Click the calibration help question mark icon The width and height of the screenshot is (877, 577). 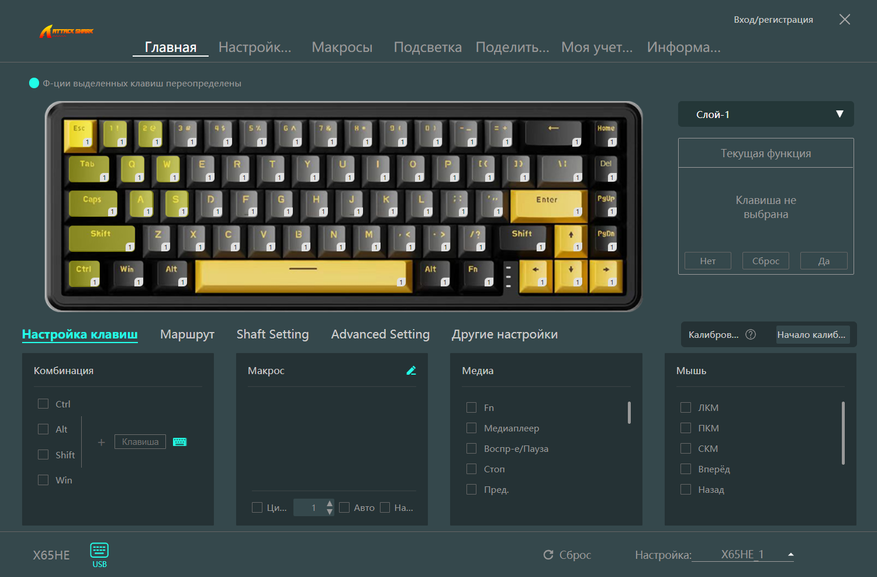(751, 334)
